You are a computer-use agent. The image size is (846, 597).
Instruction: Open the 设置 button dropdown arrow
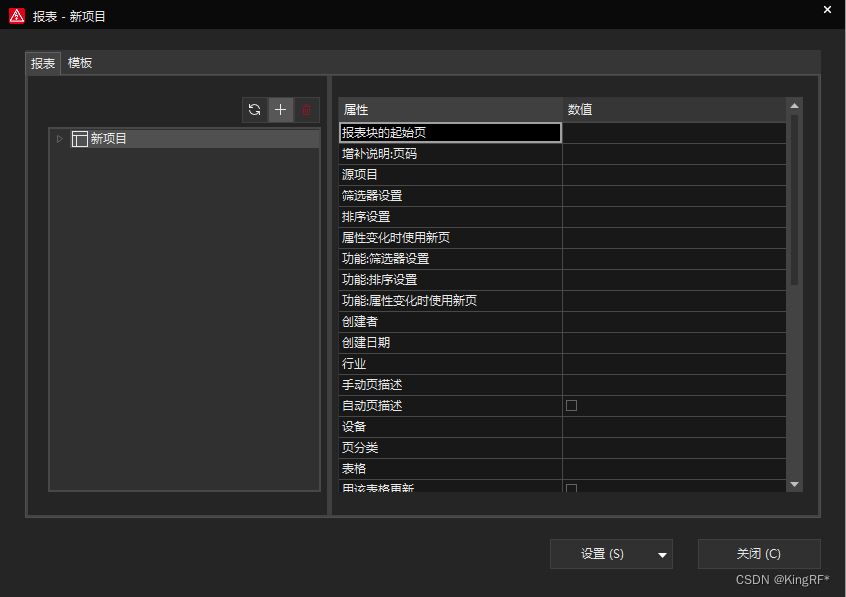click(x=661, y=554)
